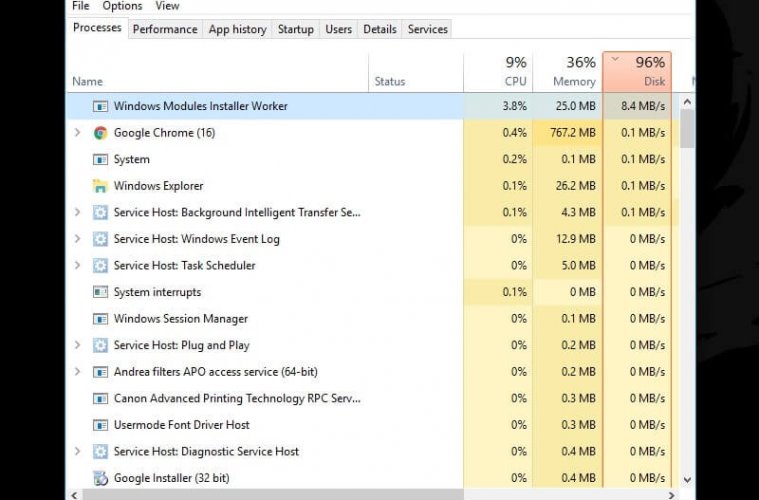759x500 pixels.
Task: Select the Windows Explorer process name
Action: point(158,186)
